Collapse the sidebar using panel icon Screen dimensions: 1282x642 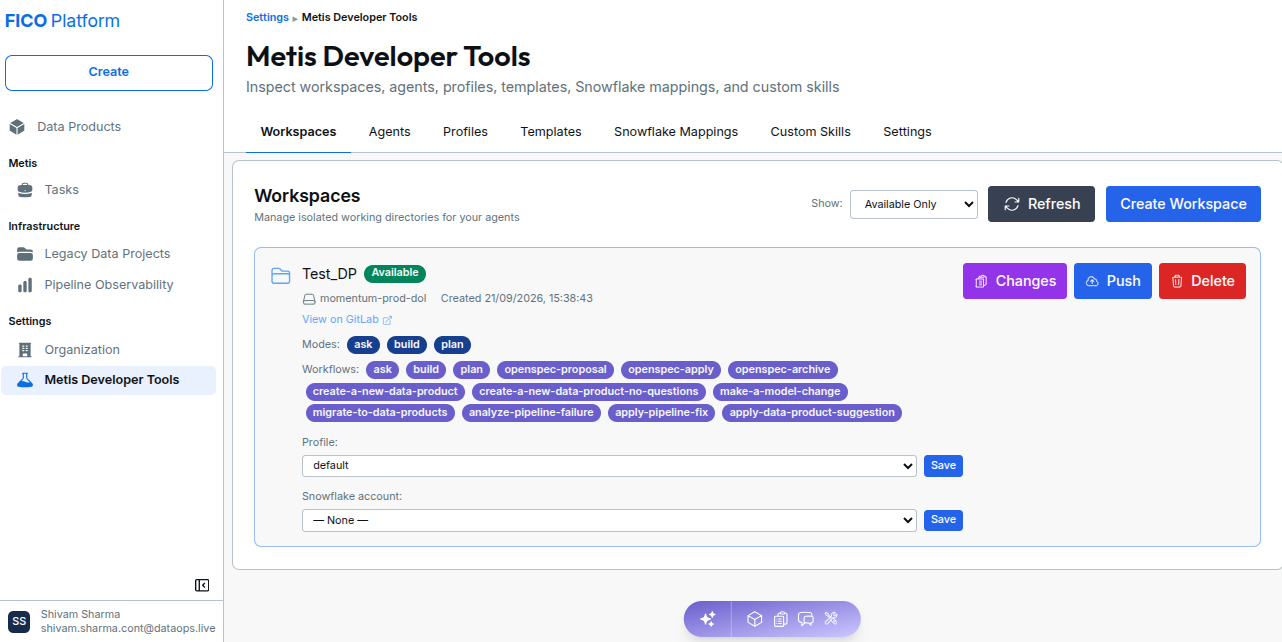pyautogui.click(x=202, y=585)
